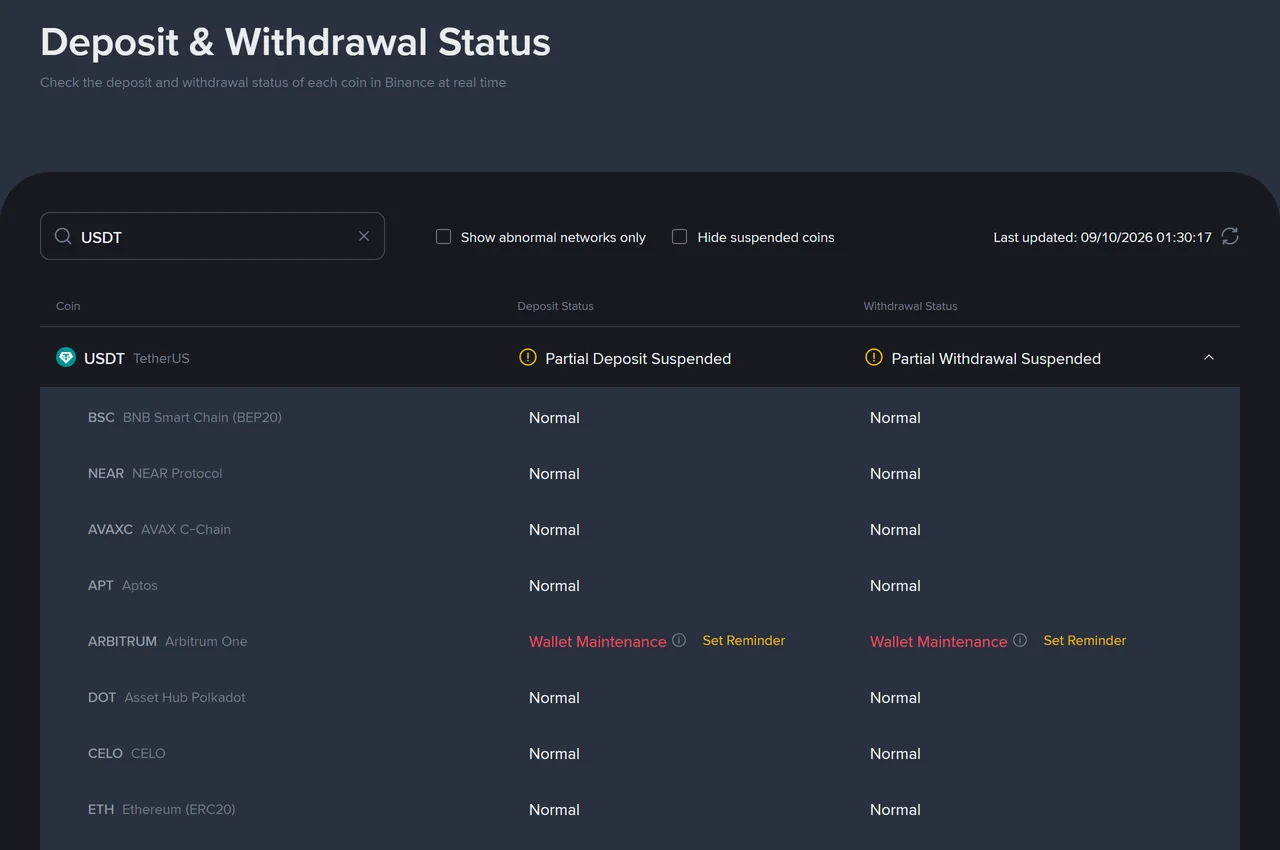Screen dimensions: 1280x850
Task: Refresh the last updated status
Action: 1230,236
